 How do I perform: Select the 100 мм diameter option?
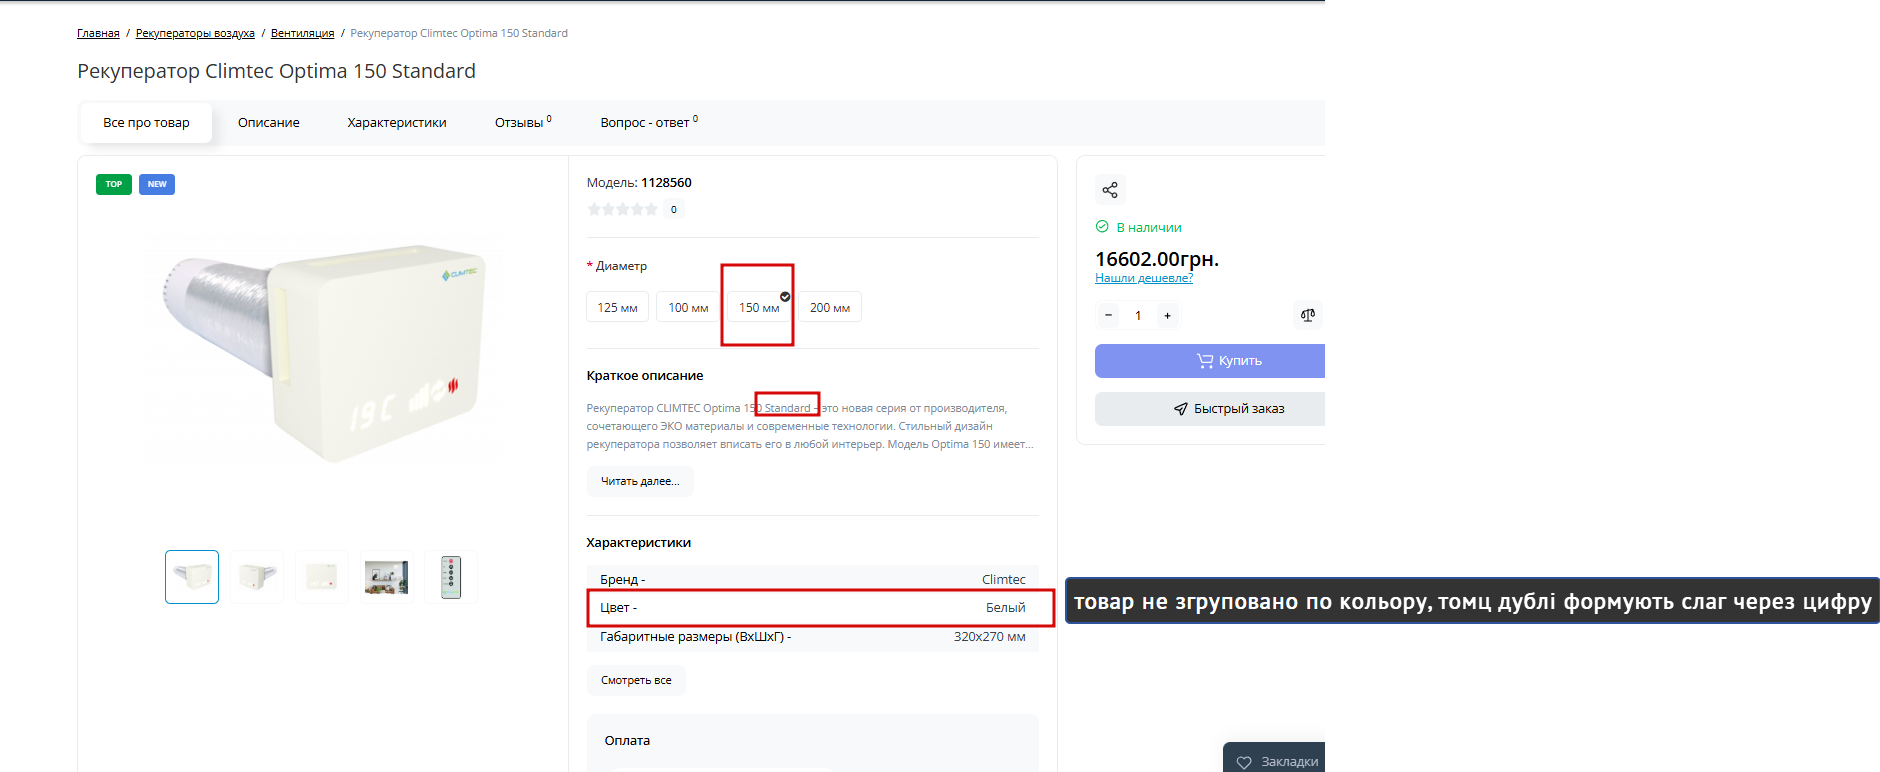[688, 307]
